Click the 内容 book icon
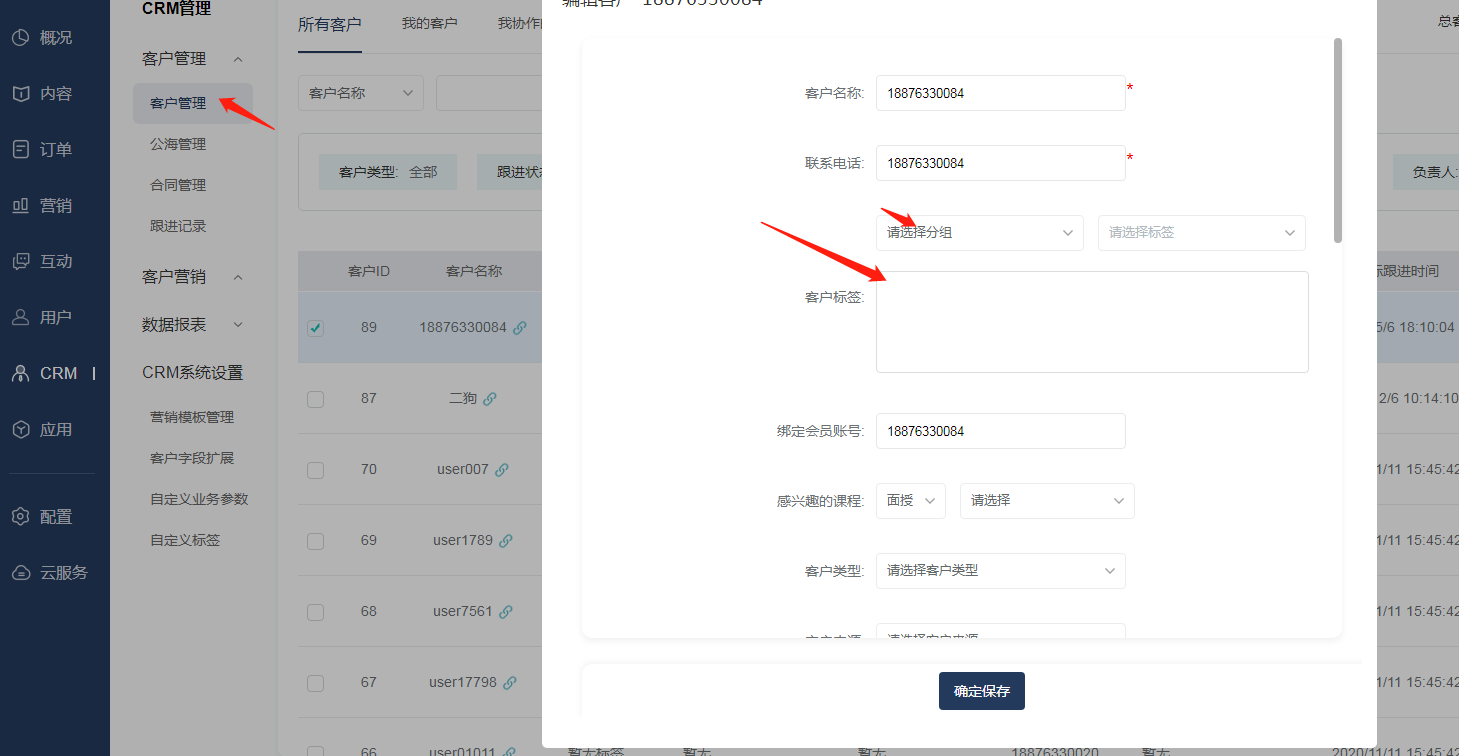1459x756 pixels. (20, 94)
